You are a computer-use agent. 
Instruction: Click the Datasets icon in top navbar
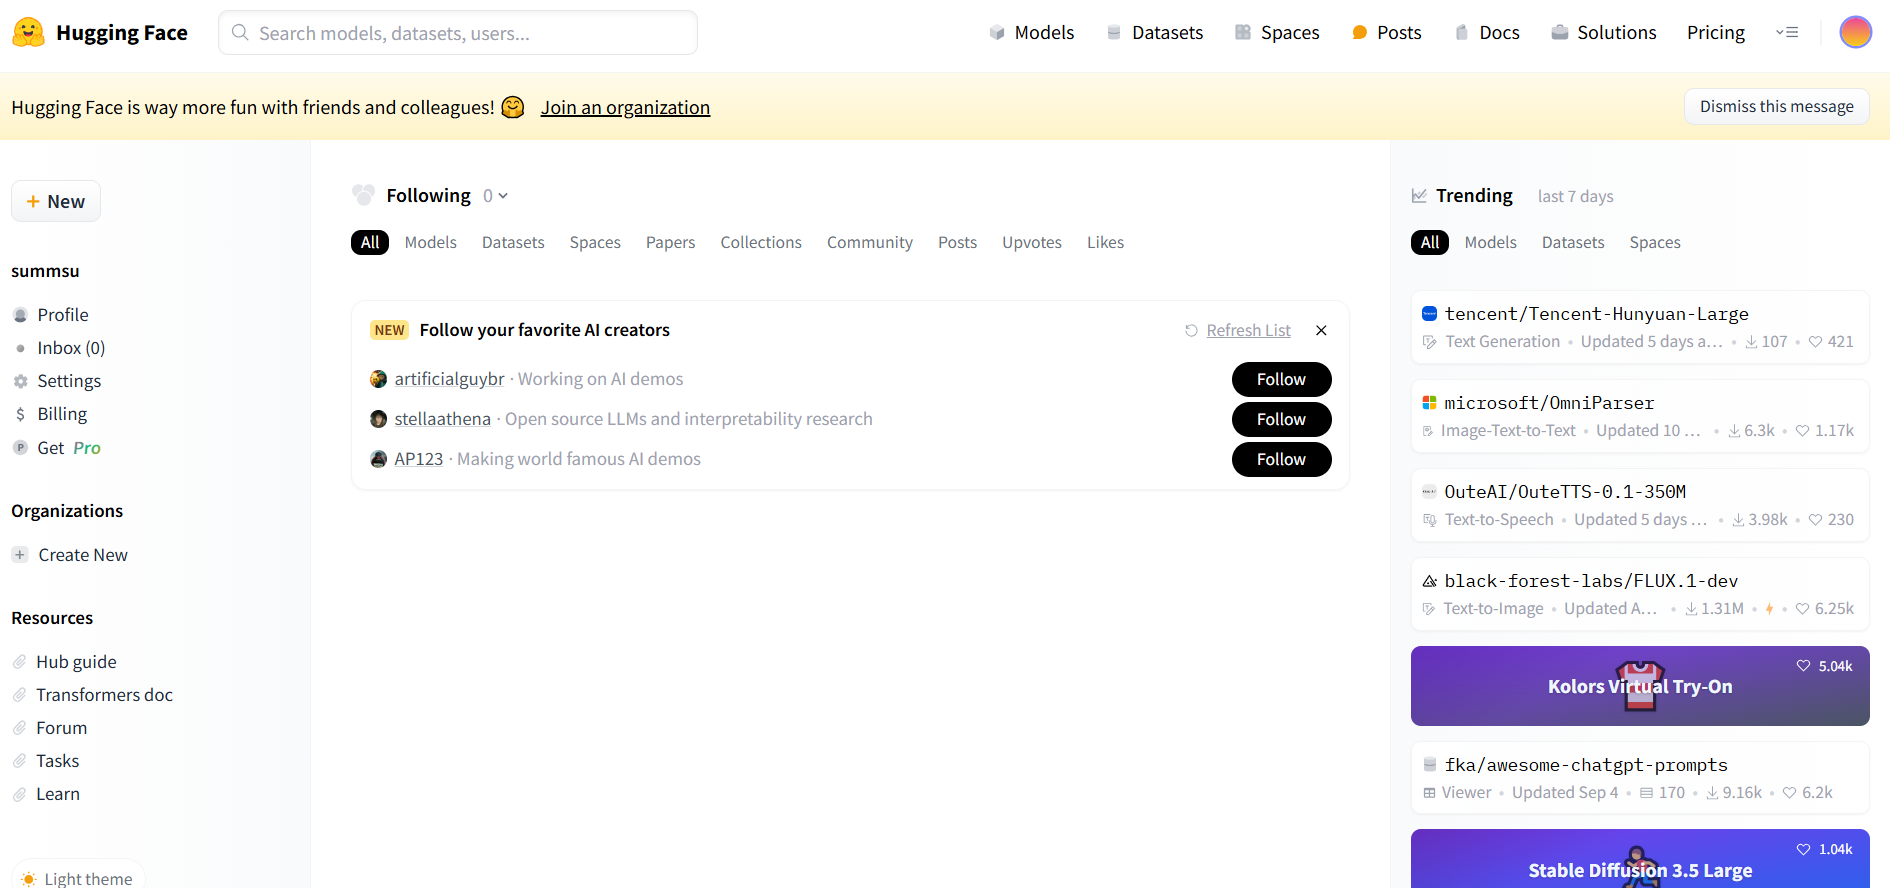(x=1114, y=32)
